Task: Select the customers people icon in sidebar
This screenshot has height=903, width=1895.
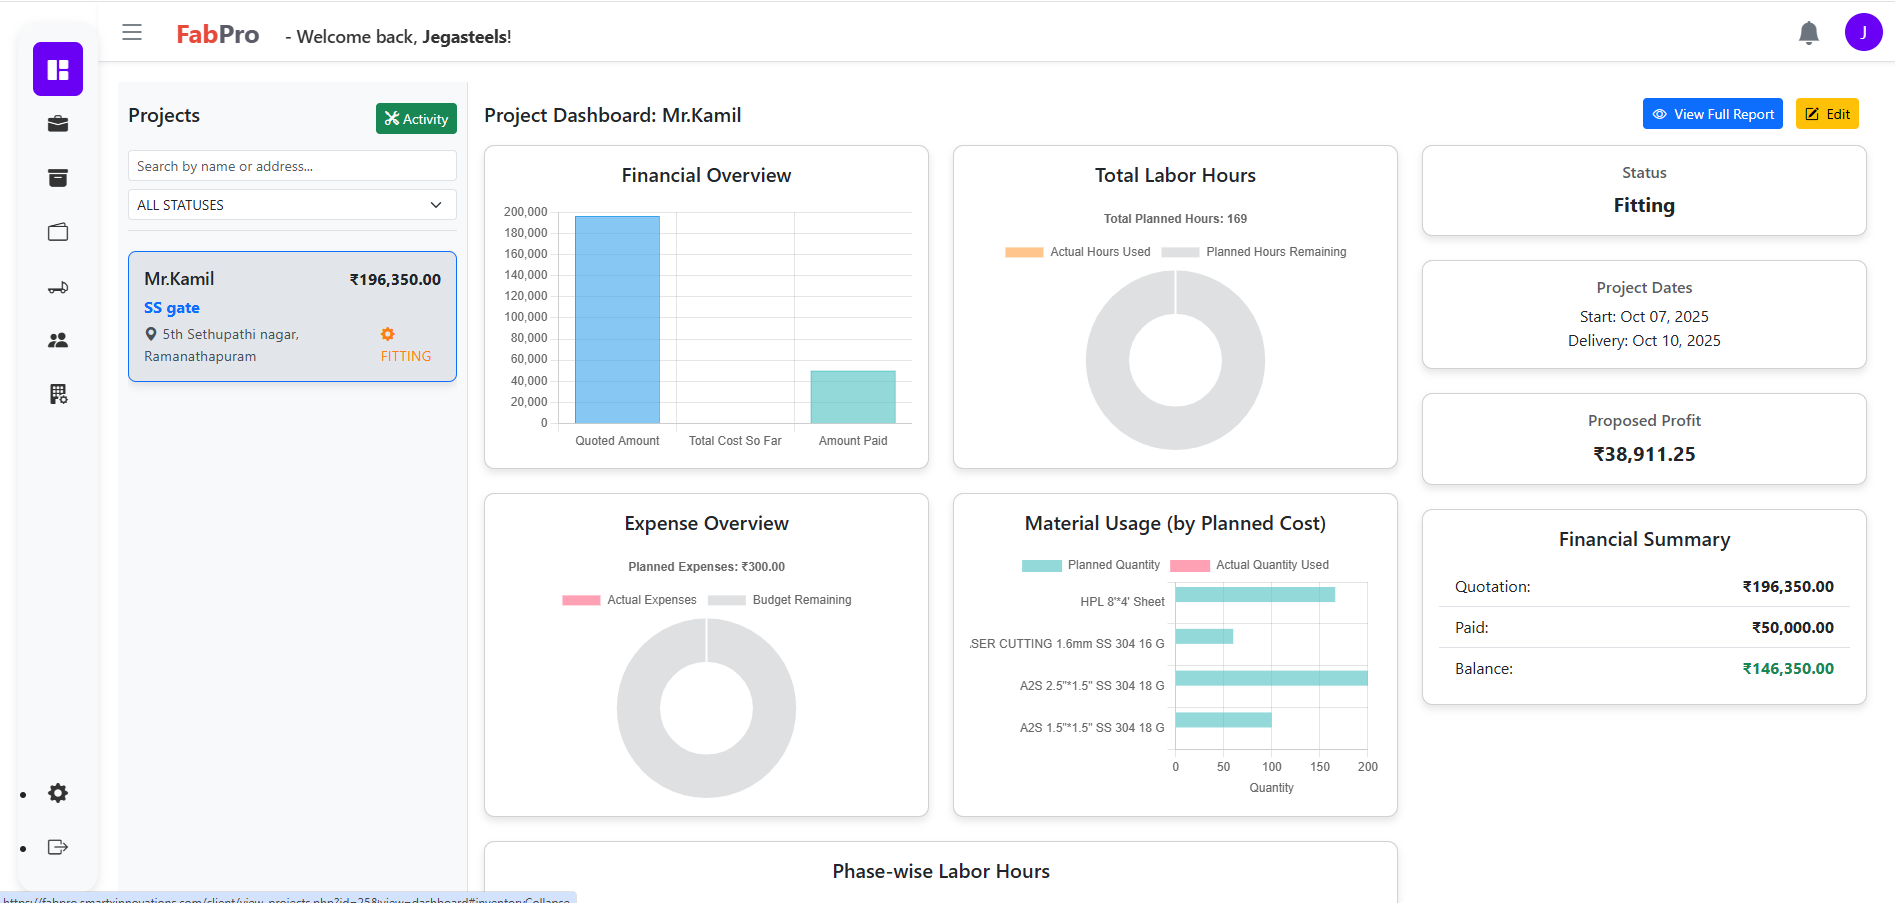Action: tap(57, 339)
